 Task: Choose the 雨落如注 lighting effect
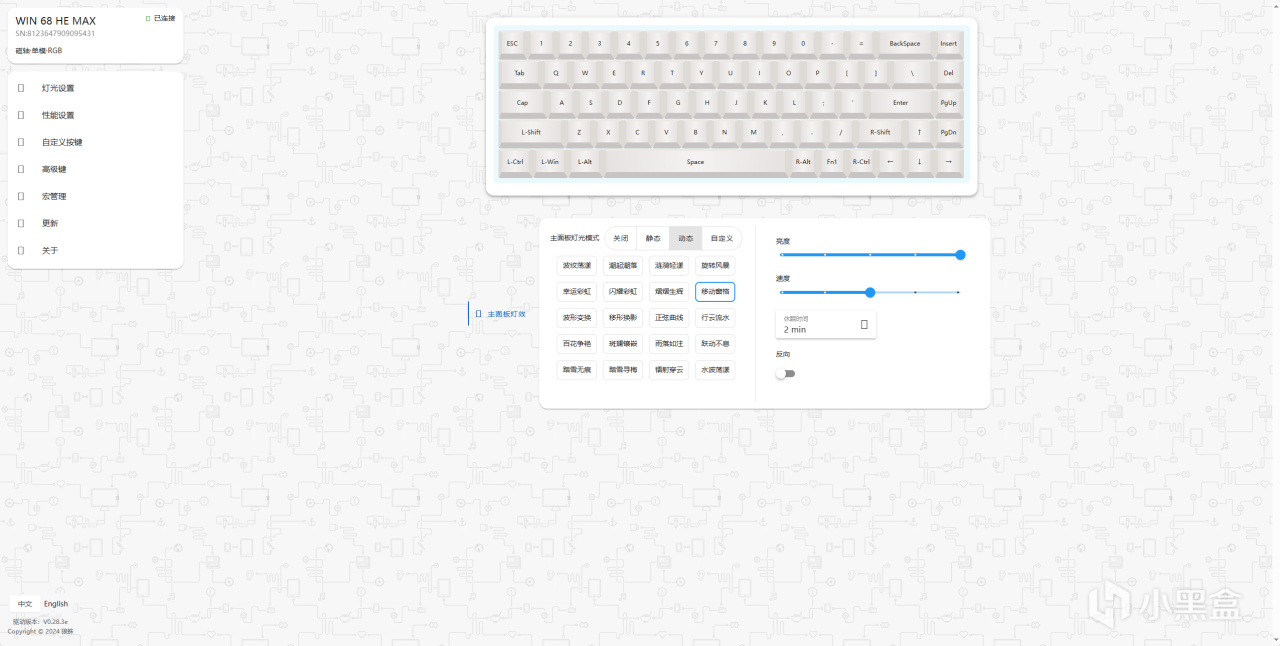pyautogui.click(x=669, y=344)
